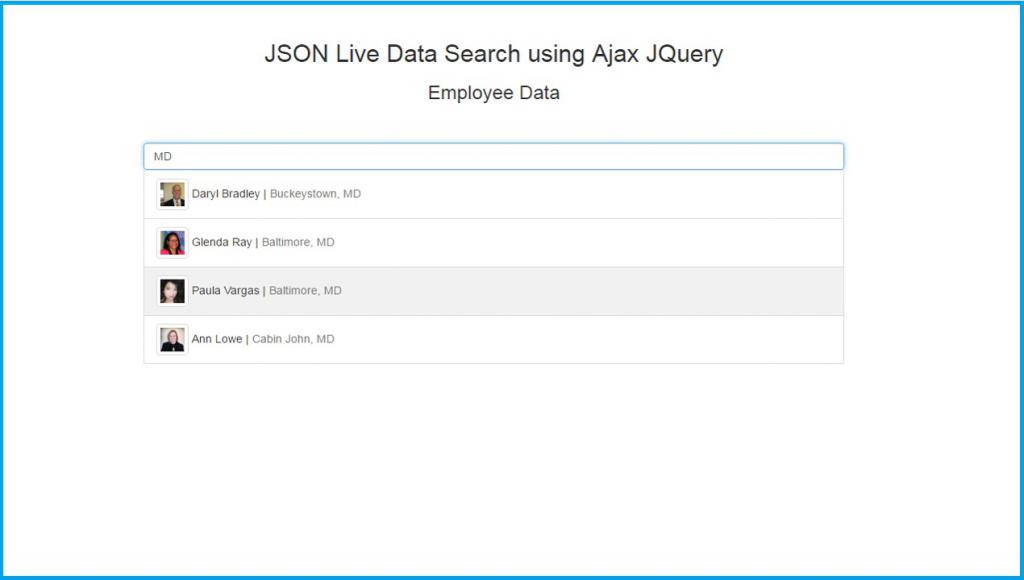Choose the Daryl Bradley name
This screenshot has height=580, width=1024.
(x=225, y=194)
